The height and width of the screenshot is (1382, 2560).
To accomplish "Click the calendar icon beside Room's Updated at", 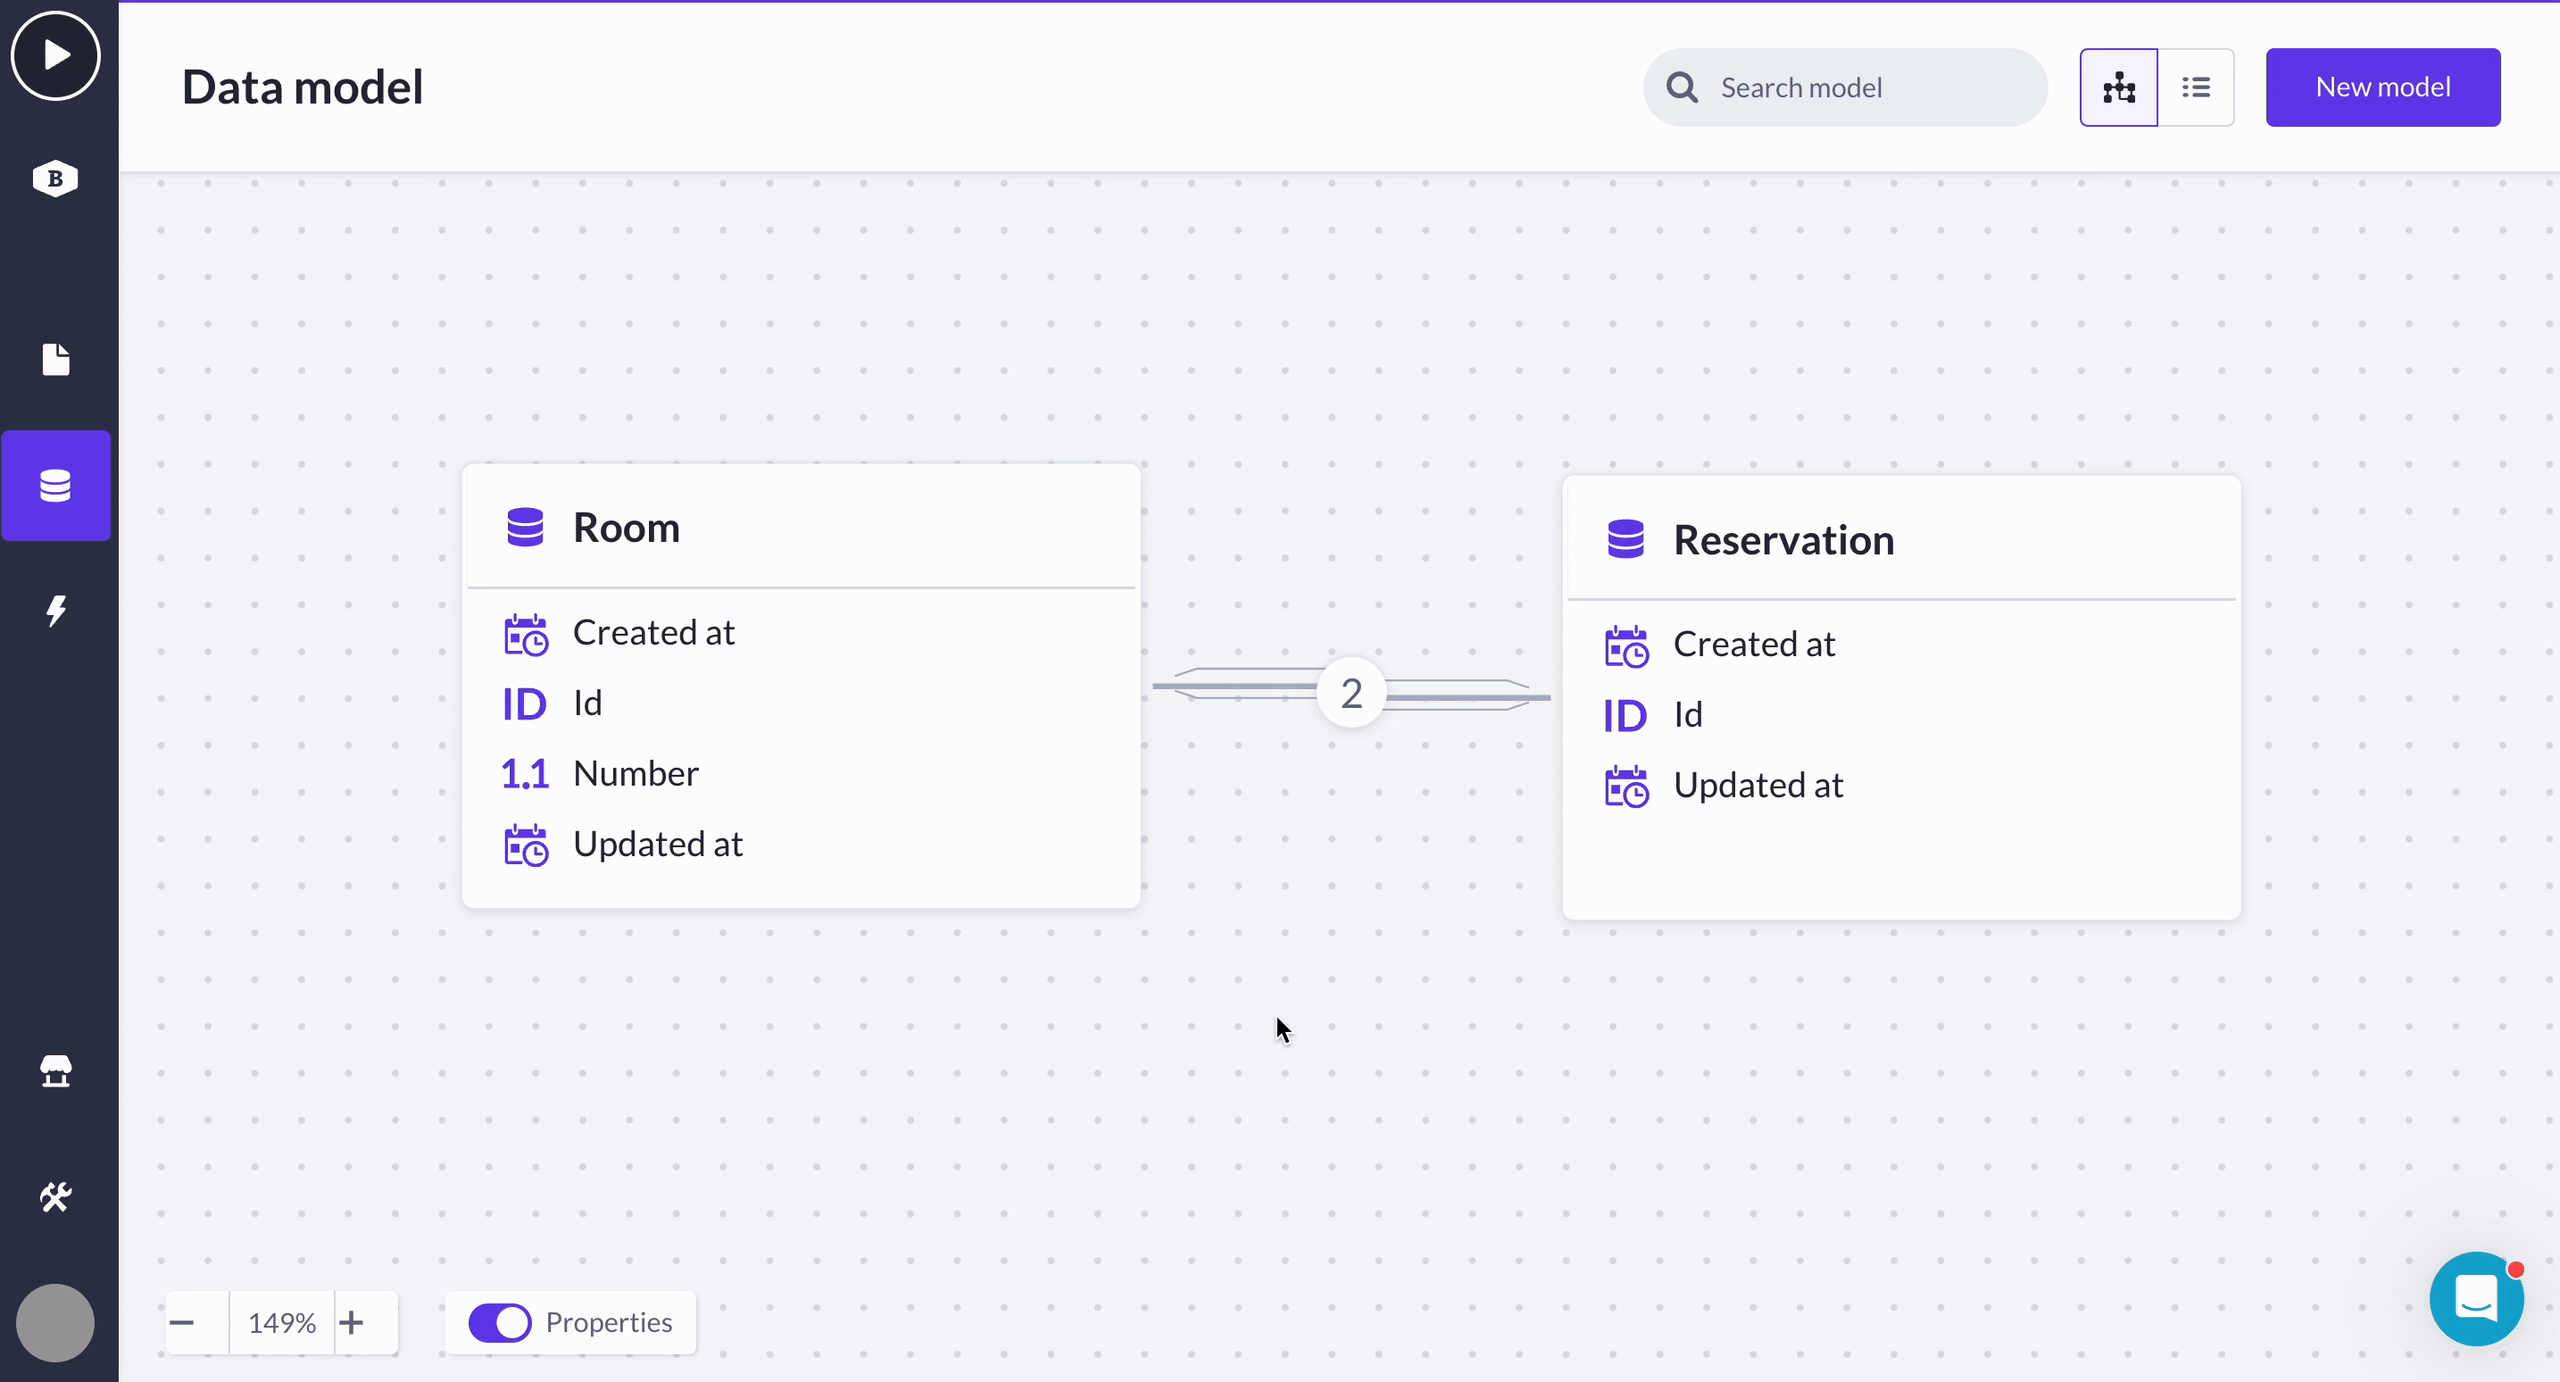I will (526, 846).
